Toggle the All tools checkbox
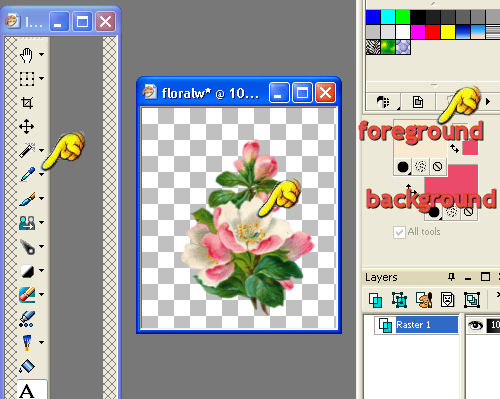 tap(399, 232)
